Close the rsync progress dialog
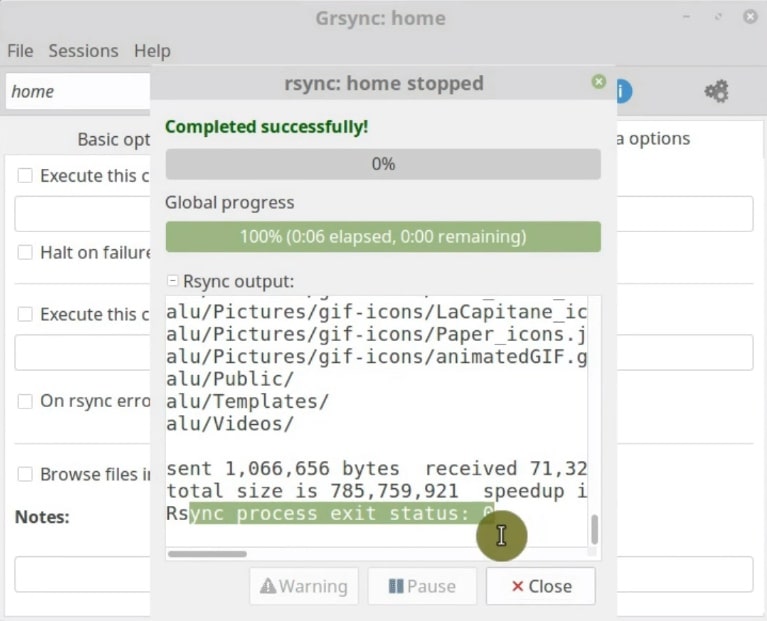The width and height of the screenshot is (767, 621). pyautogui.click(x=541, y=586)
